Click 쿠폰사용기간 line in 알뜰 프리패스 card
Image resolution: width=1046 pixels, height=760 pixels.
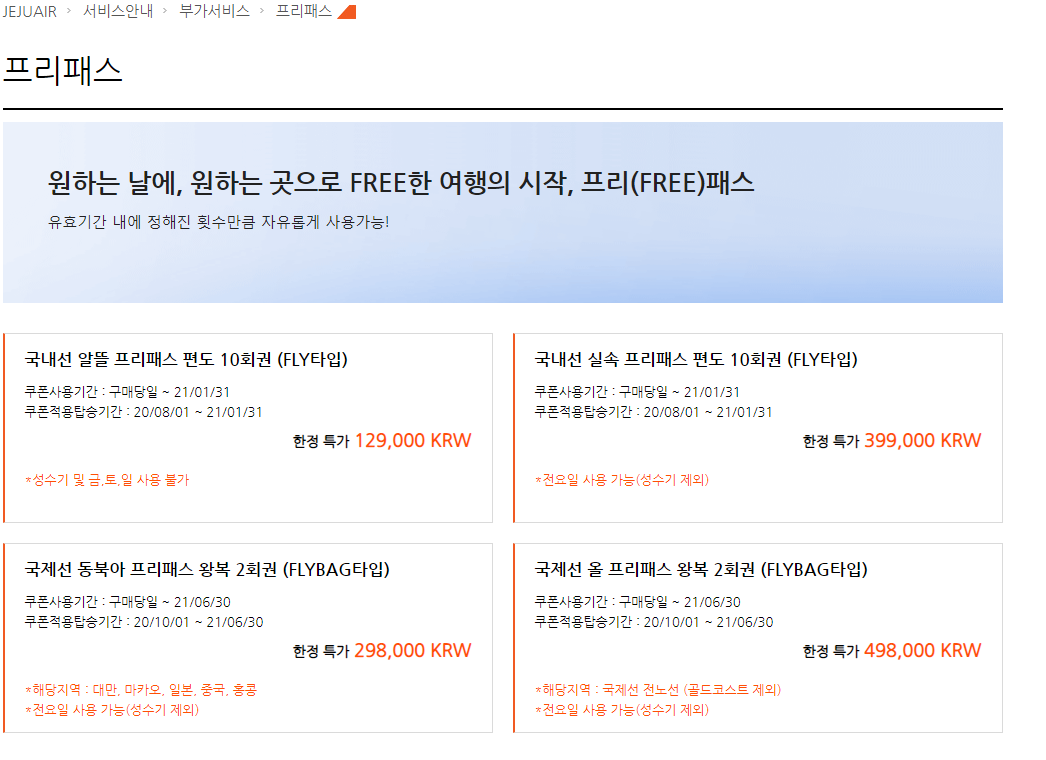(127, 392)
